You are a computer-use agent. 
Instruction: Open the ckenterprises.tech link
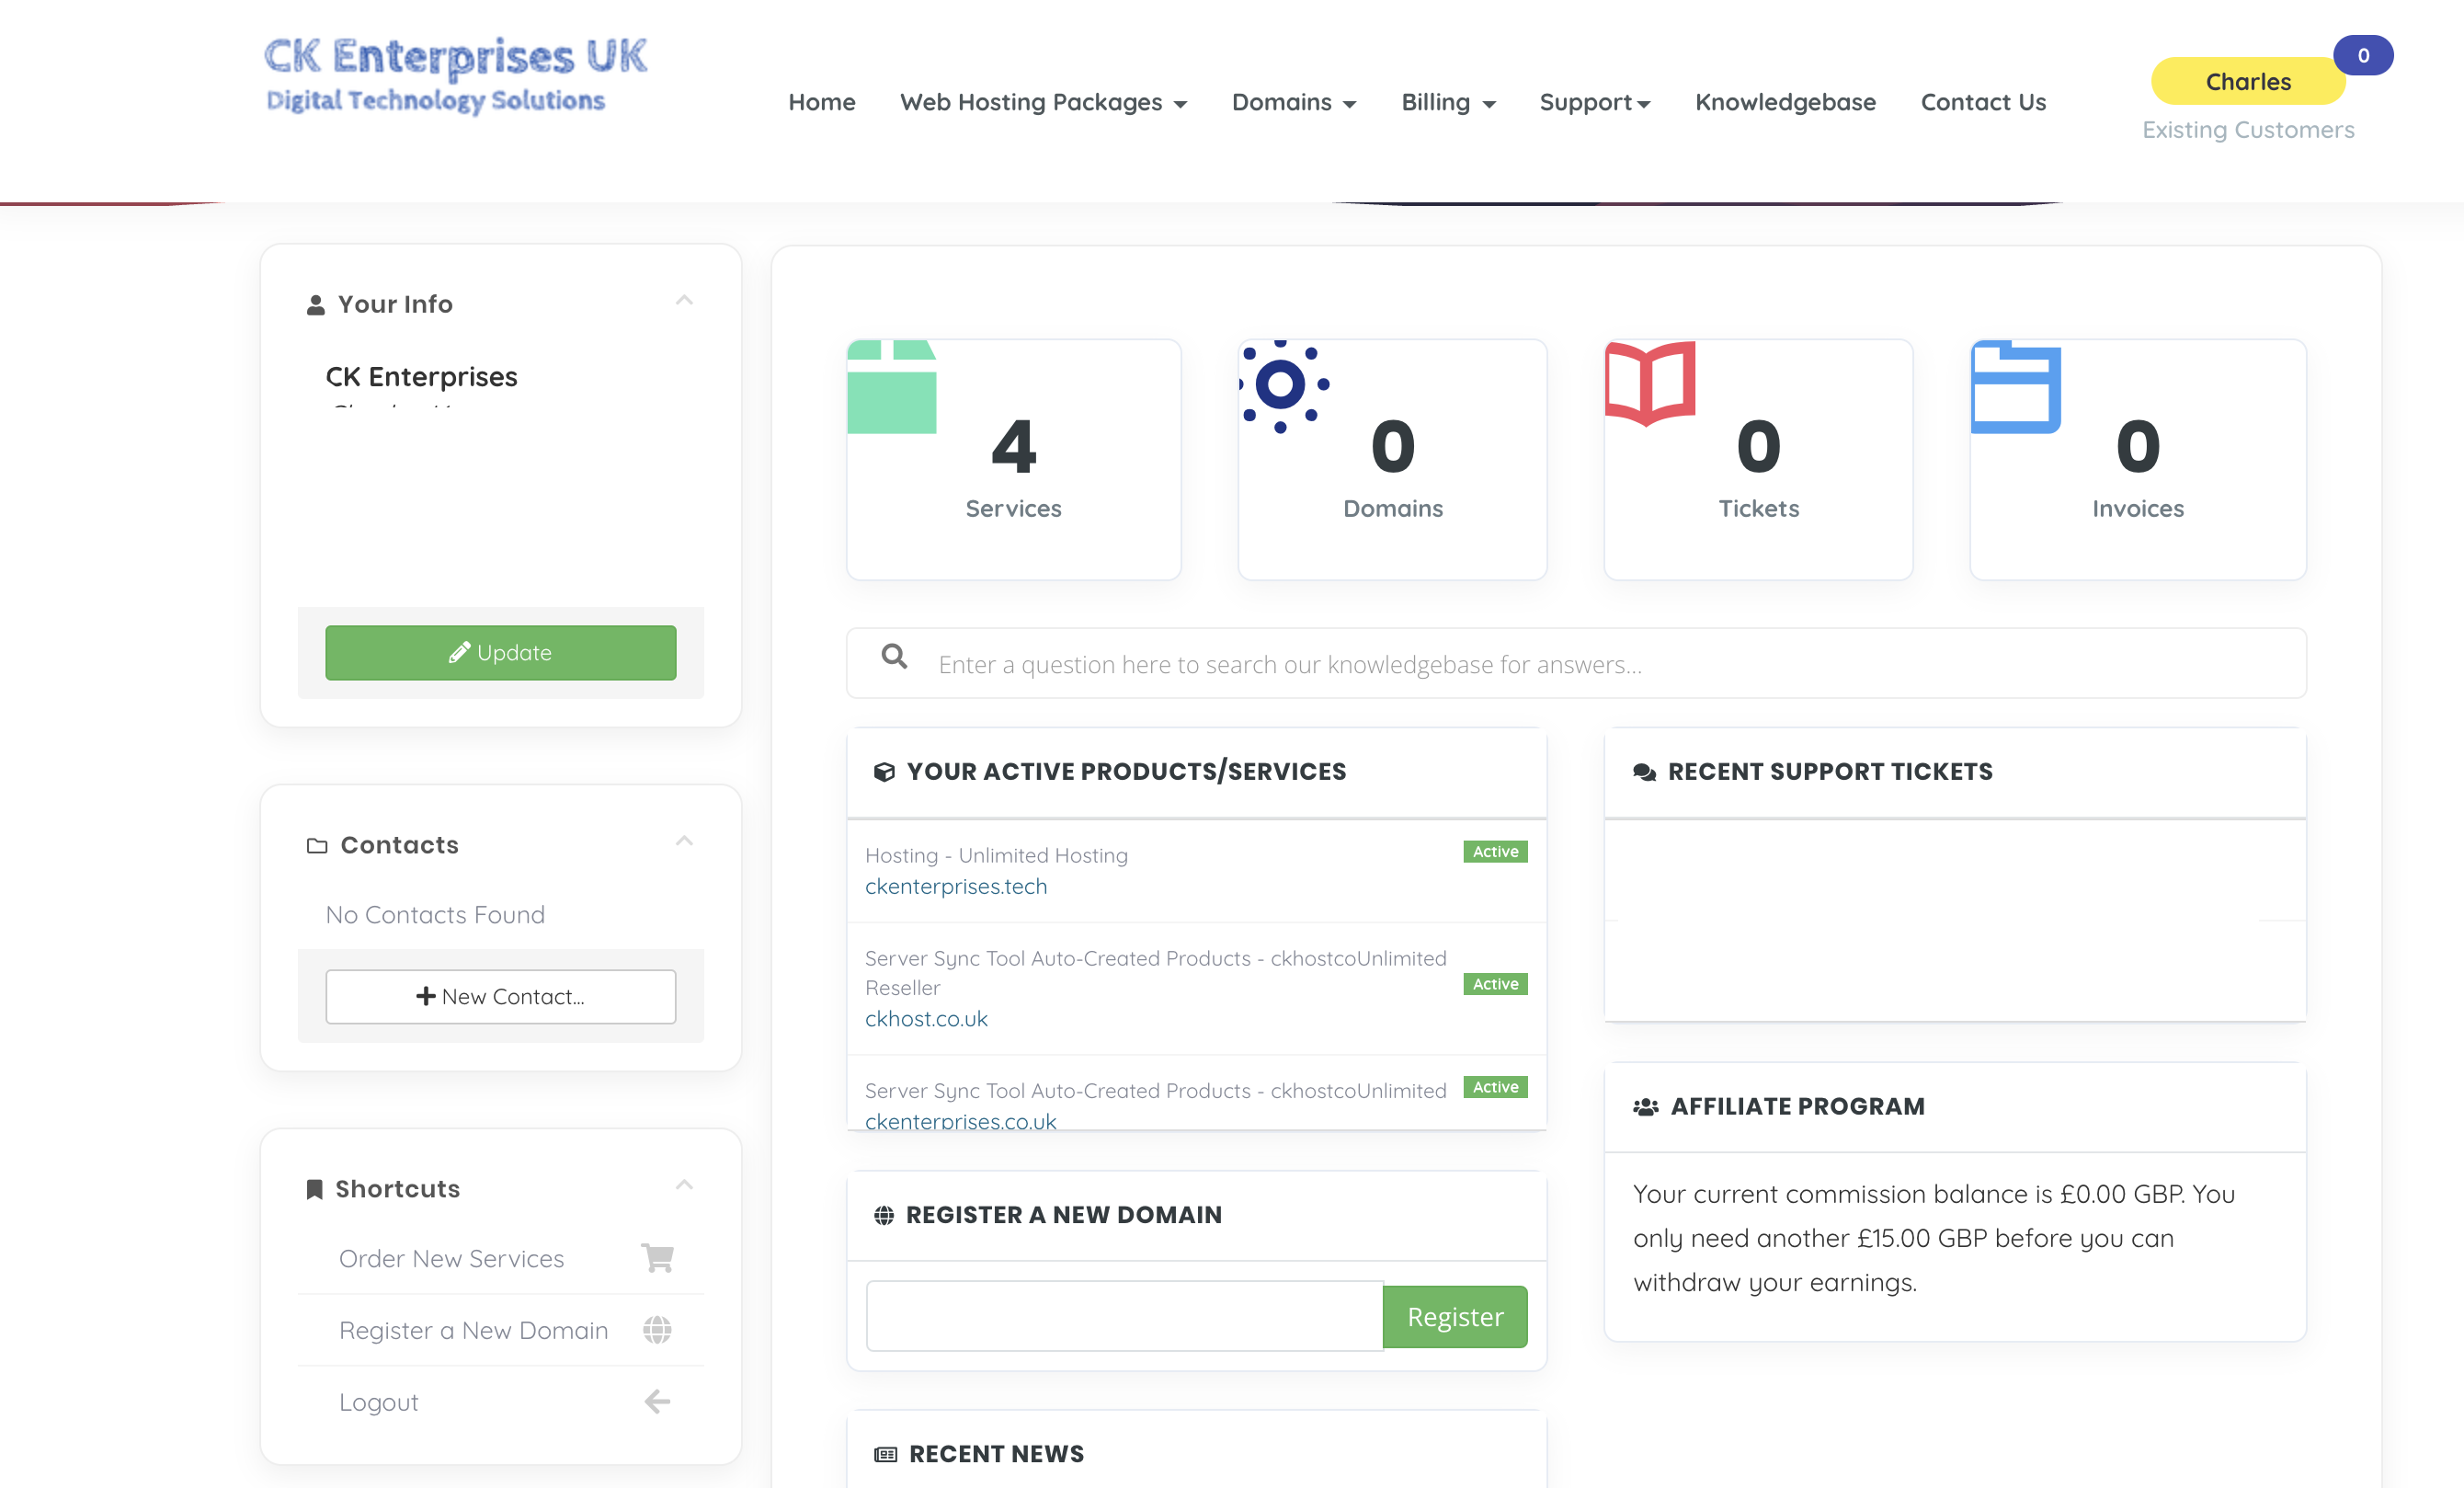click(x=956, y=886)
